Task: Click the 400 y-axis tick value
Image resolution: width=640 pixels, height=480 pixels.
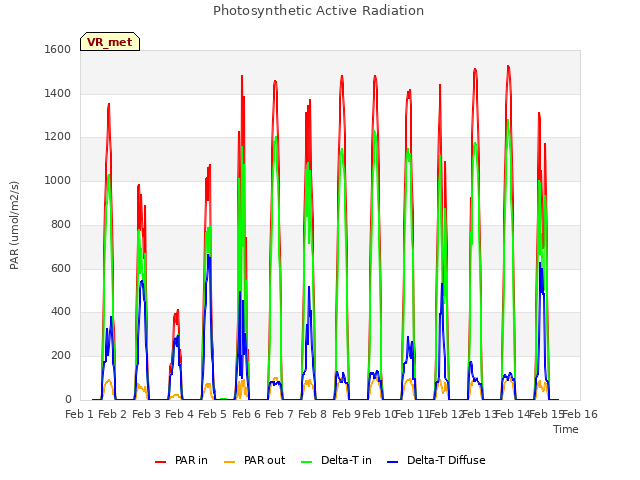Action: [x=61, y=312]
